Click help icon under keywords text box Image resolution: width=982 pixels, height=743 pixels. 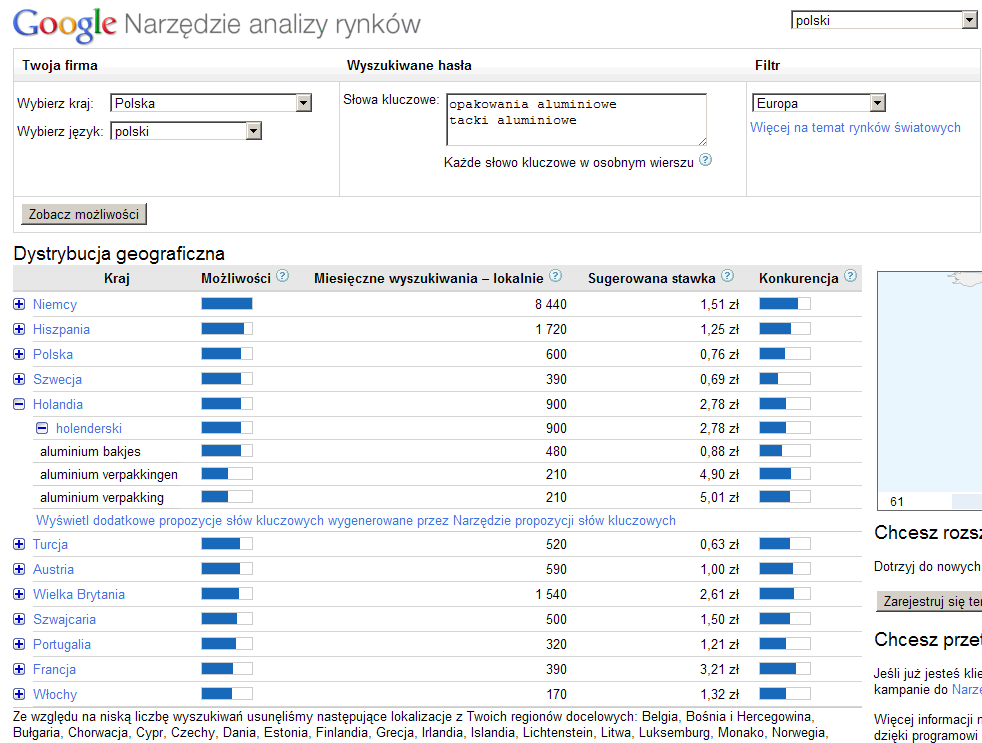705,160
